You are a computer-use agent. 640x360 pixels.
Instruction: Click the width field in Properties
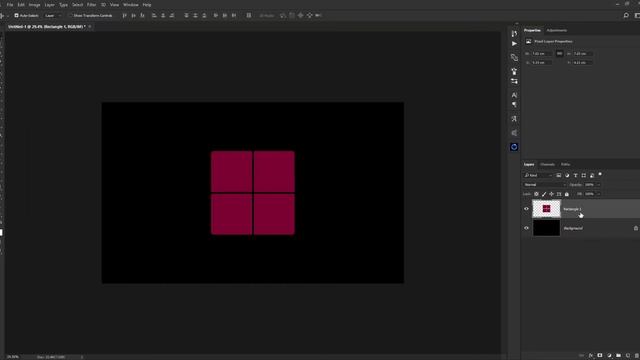542,53
